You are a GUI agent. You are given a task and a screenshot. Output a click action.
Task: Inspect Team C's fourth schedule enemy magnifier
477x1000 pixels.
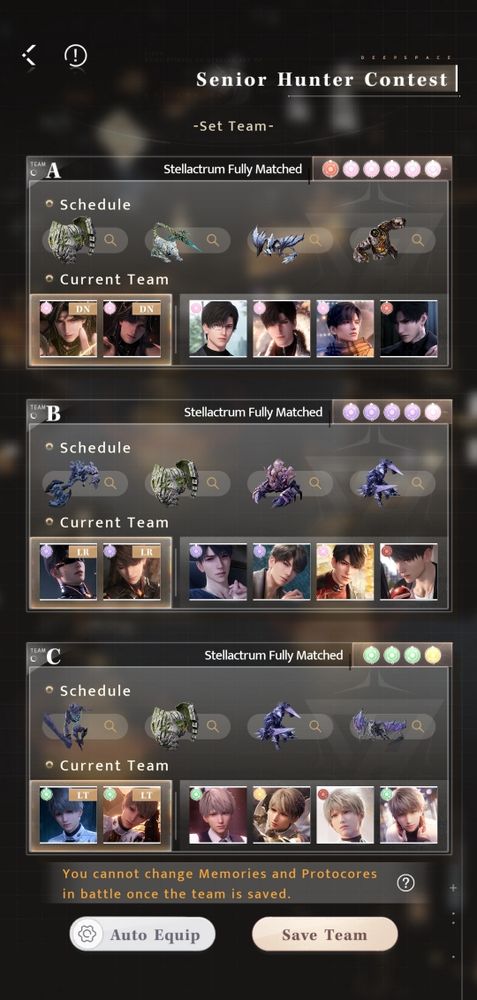418,726
